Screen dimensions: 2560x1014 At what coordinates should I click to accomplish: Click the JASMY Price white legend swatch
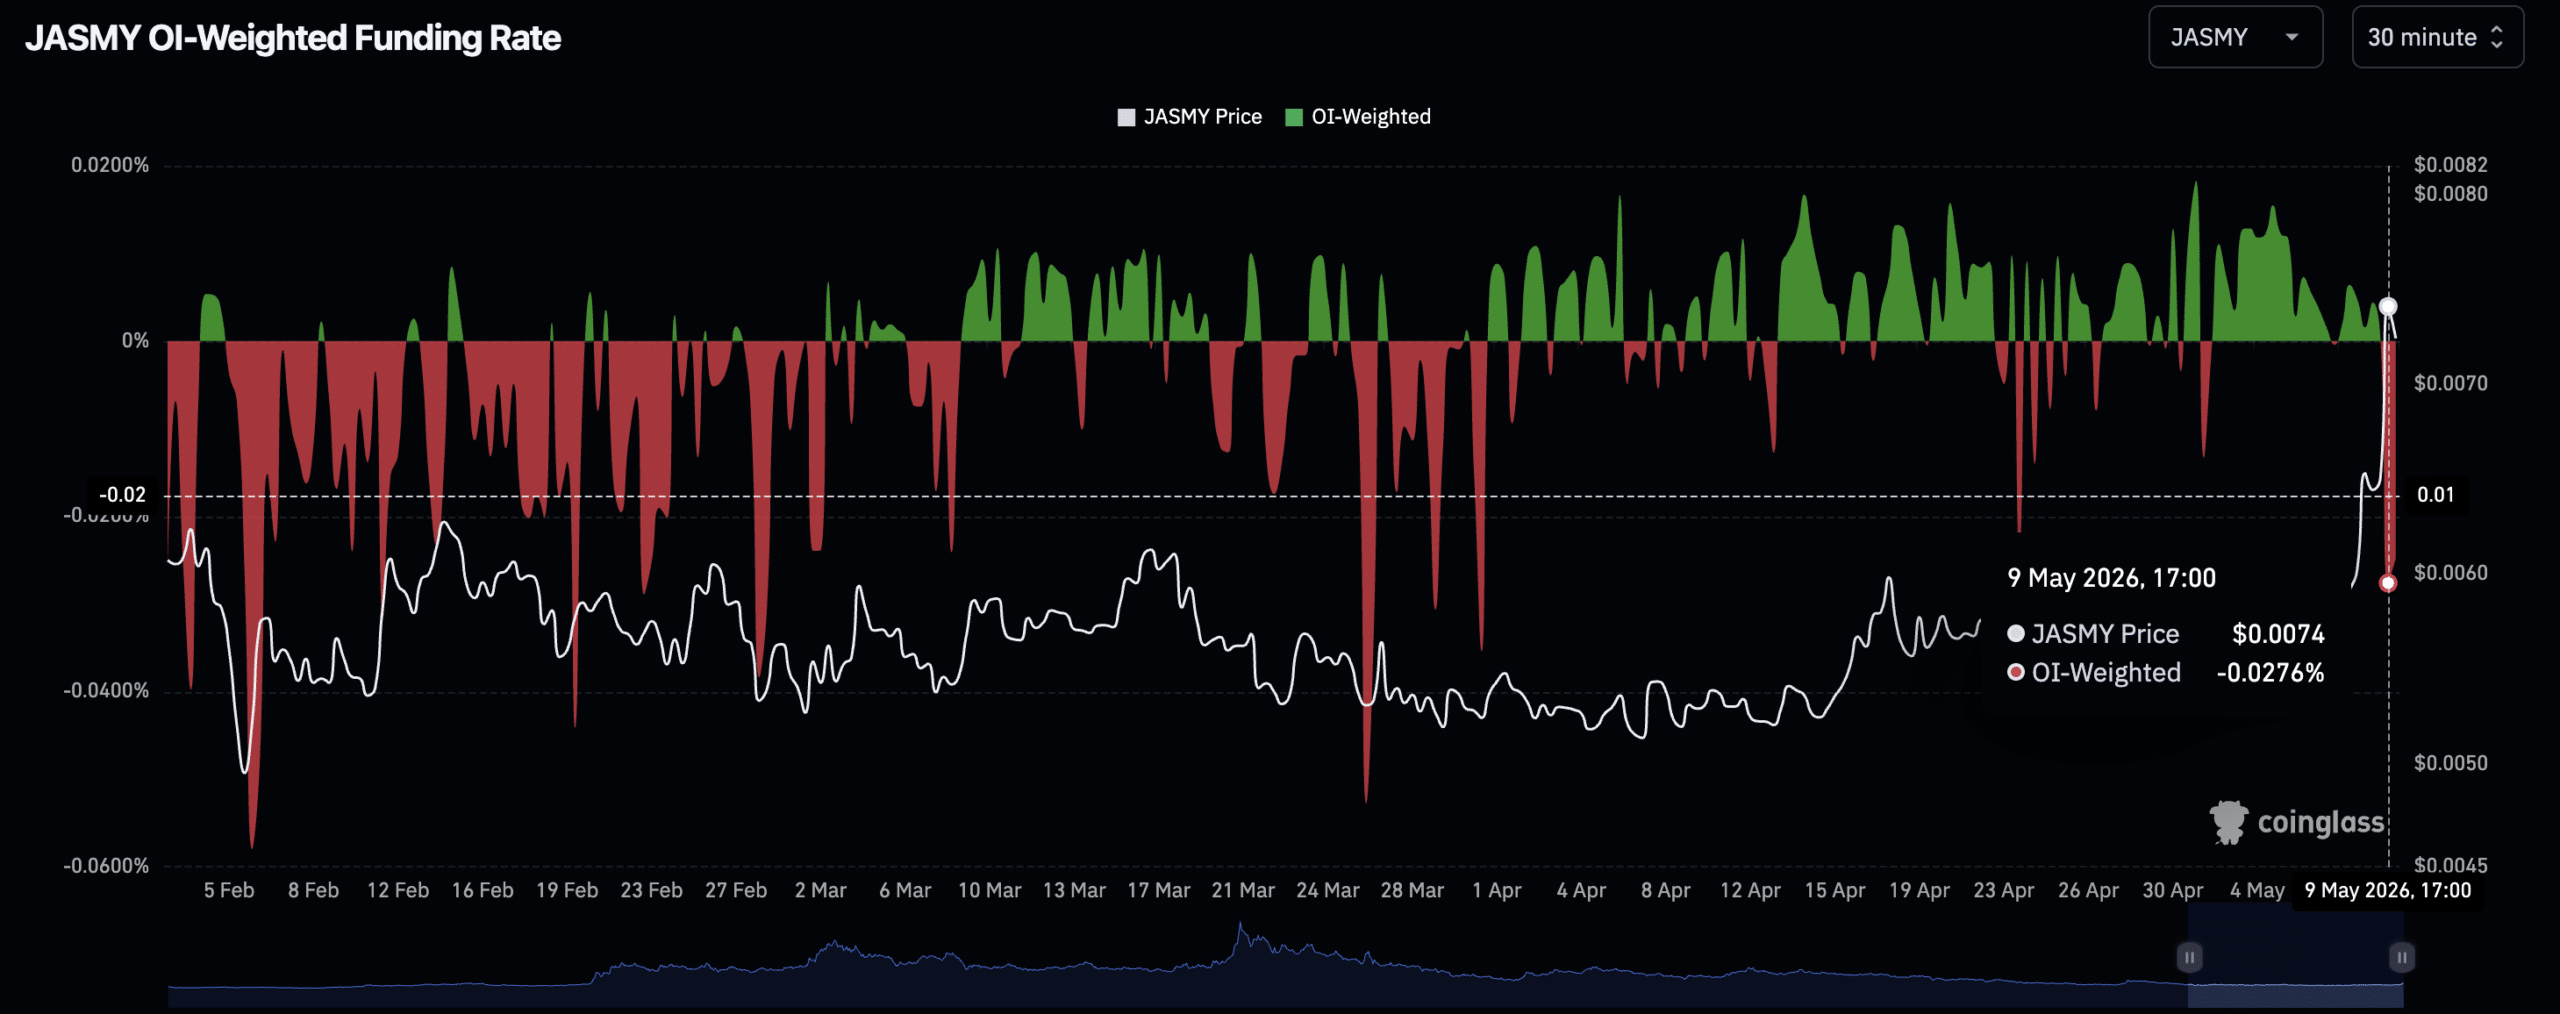pyautogui.click(x=1126, y=117)
